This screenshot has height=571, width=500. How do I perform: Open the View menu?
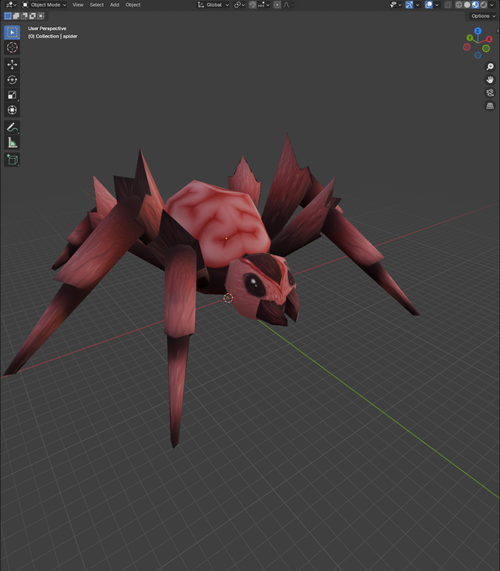point(78,5)
